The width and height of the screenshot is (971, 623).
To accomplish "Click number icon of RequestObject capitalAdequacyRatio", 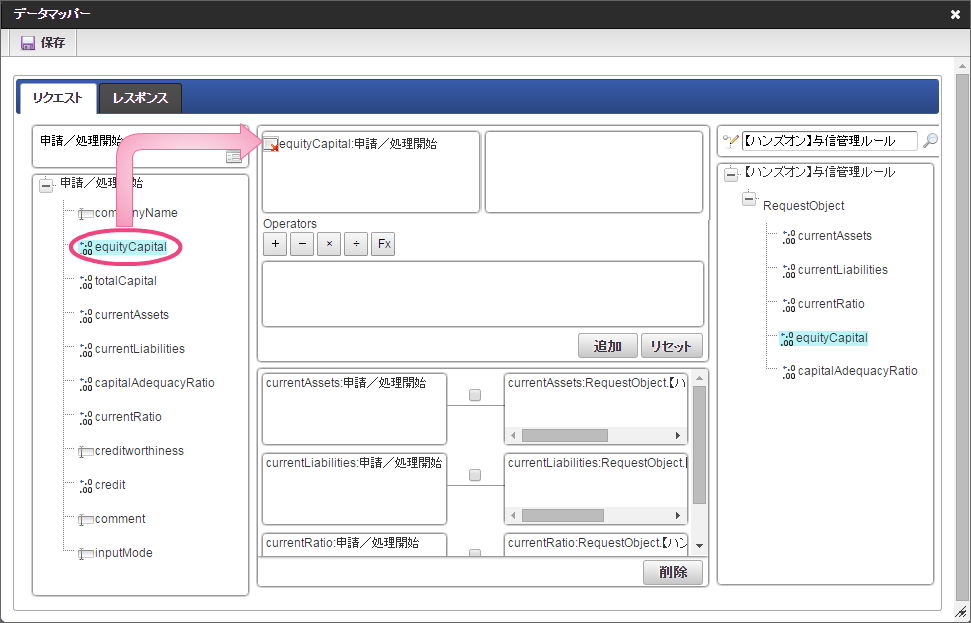I will [789, 372].
